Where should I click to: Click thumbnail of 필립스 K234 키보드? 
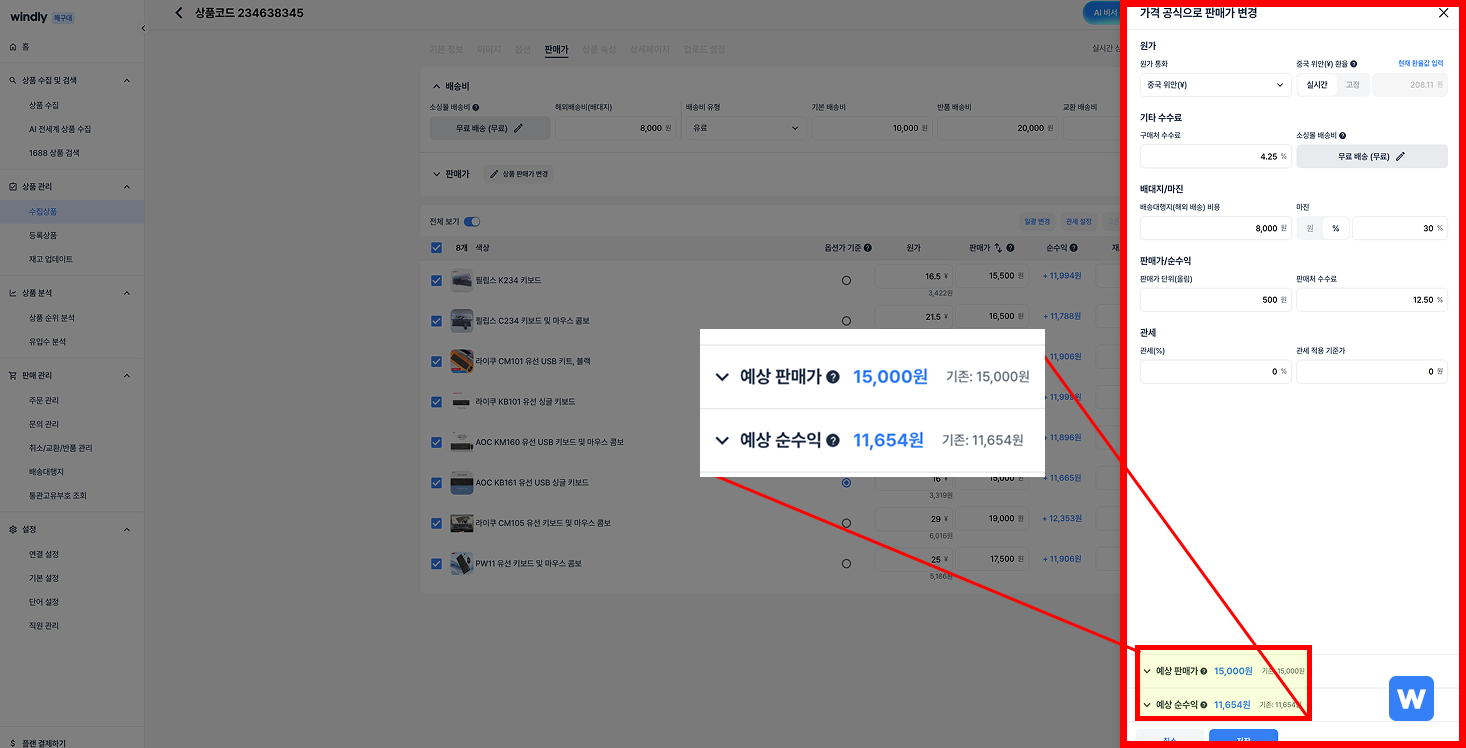(461, 280)
